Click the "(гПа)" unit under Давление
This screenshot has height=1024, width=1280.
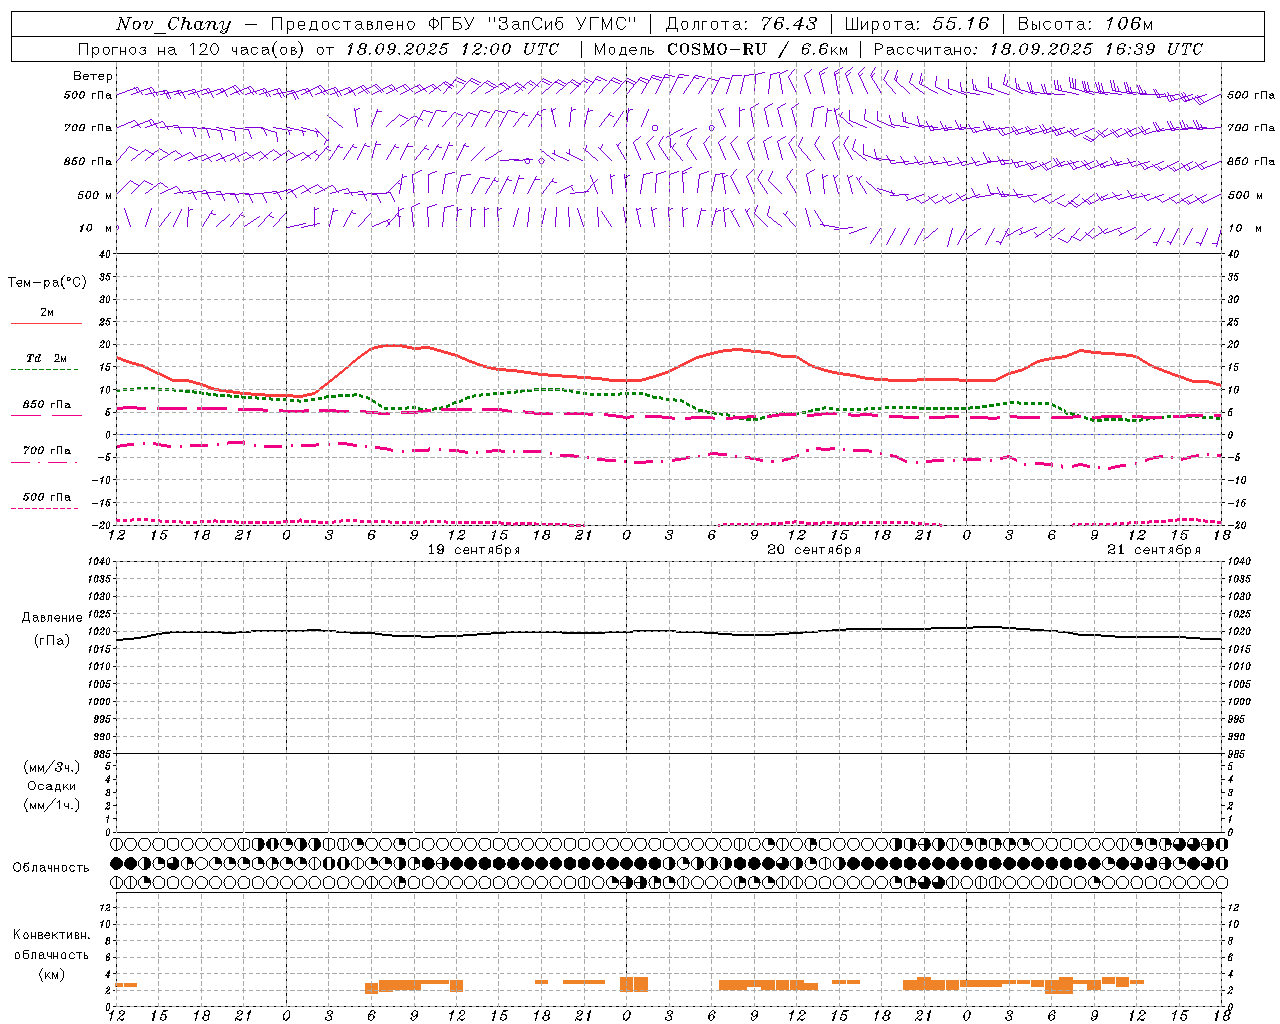(52, 641)
